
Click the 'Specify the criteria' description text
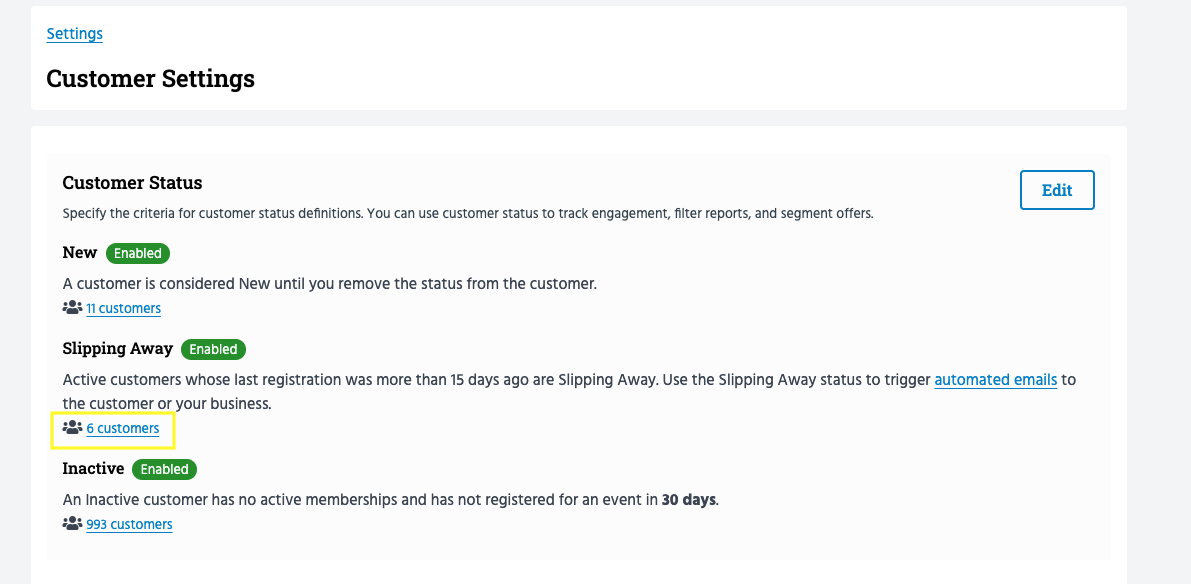click(467, 213)
